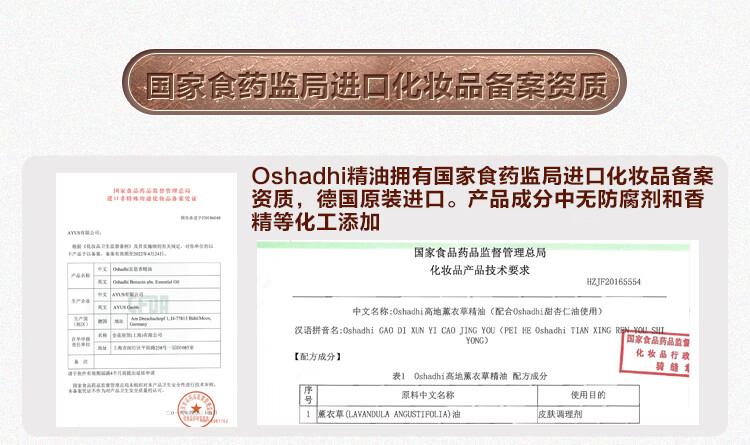Click the 中文名称 Oshadhi高地薰衣草精油 line
Image resolution: width=750 pixels, height=445 pixels.
[x=477, y=312]
